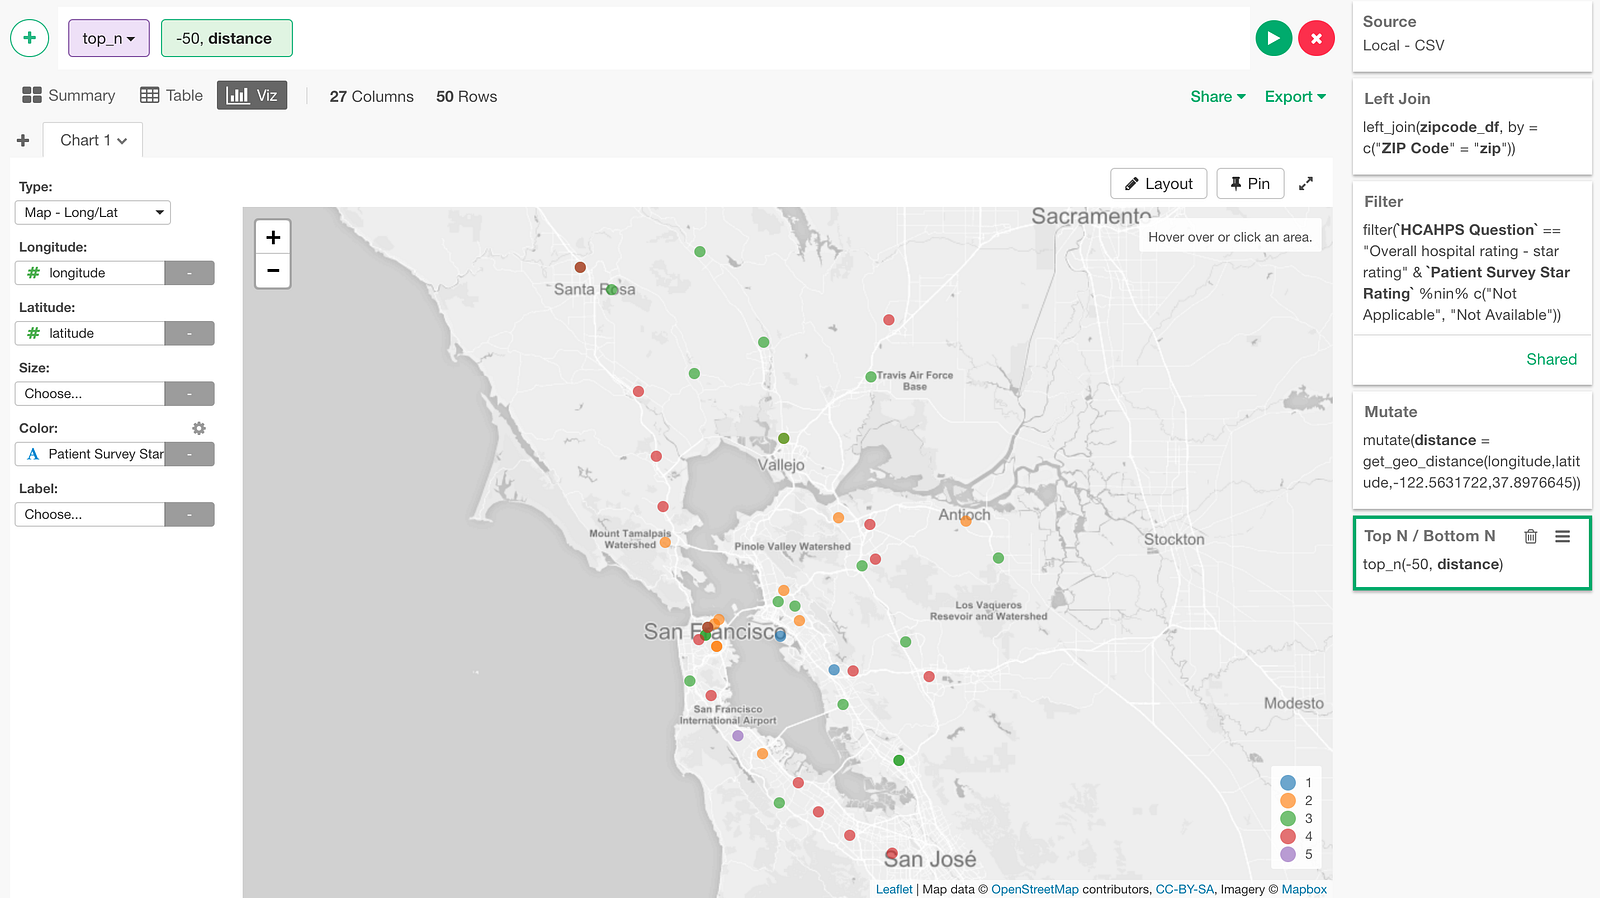Select the longitude column field

[x=90, y=273]
